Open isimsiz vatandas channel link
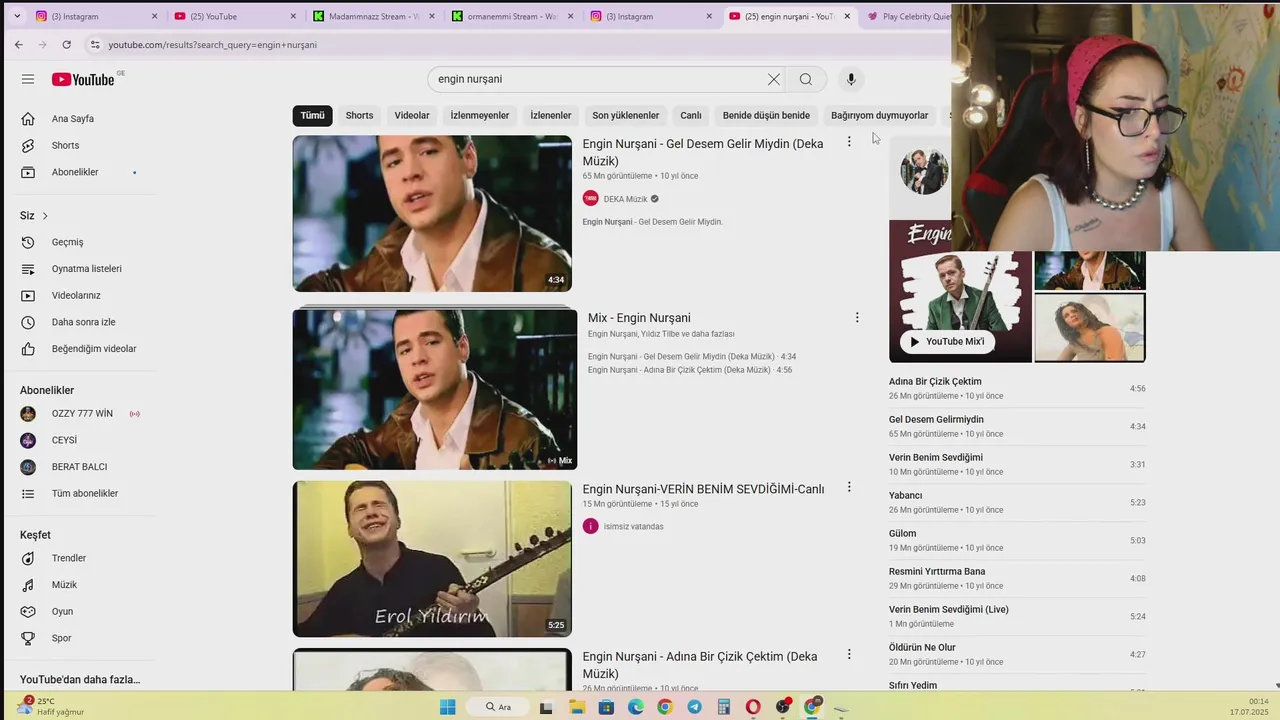The width and height of the screenshot is (1280, 720). 633,526
